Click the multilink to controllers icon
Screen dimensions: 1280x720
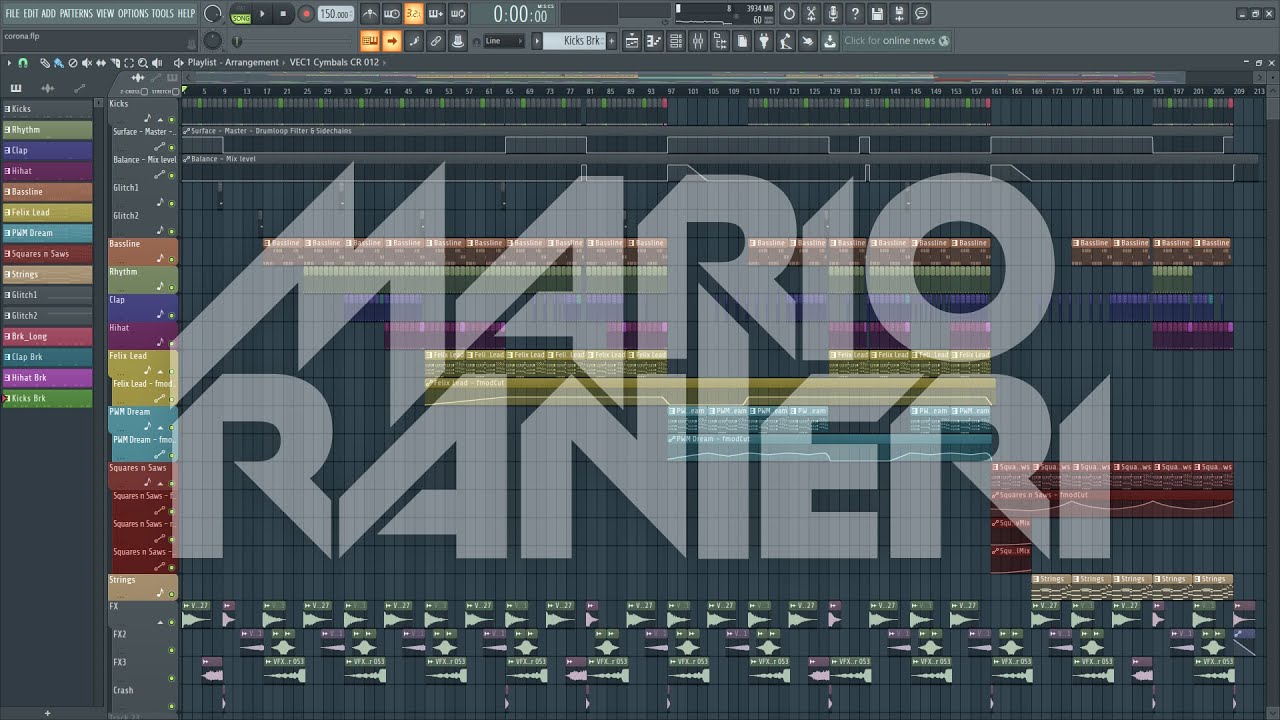(458, 41)
